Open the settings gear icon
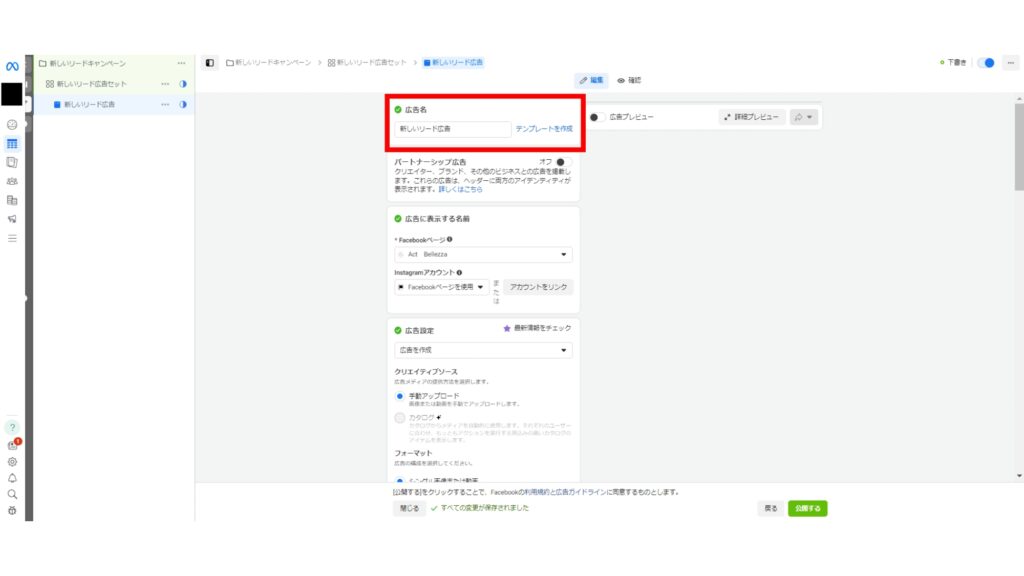 [x=12, y=462]
